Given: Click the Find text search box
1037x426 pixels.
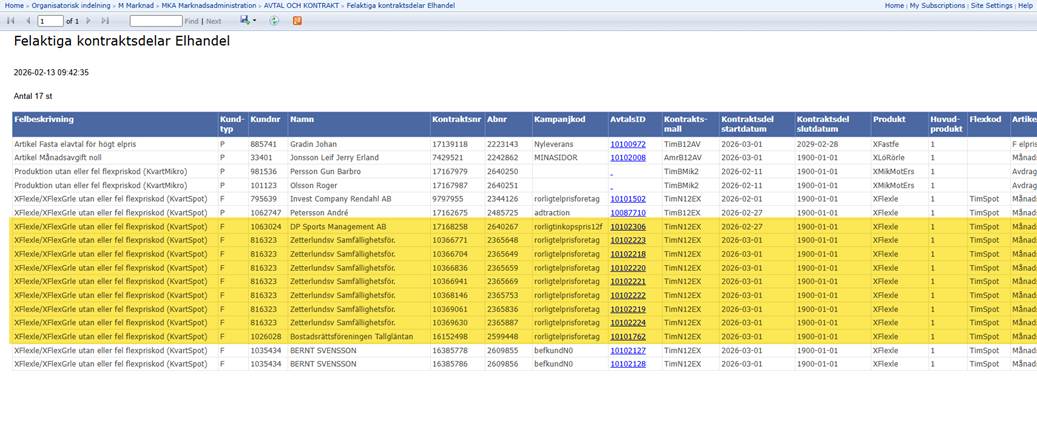Looking at the screenshot, I should click(156, 21).
